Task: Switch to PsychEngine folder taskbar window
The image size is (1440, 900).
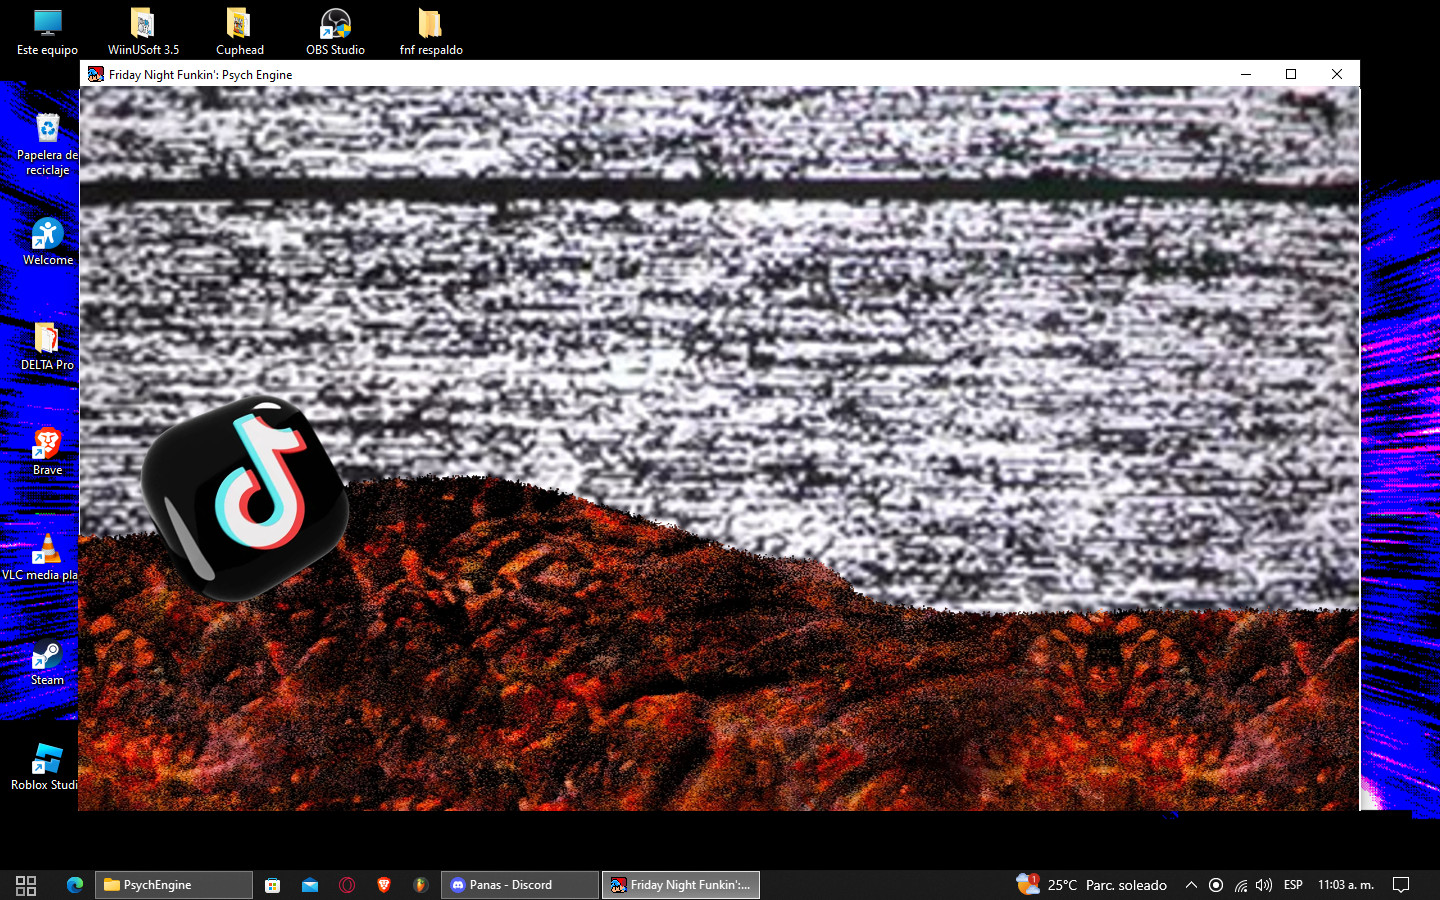Action: pos(174,885)
